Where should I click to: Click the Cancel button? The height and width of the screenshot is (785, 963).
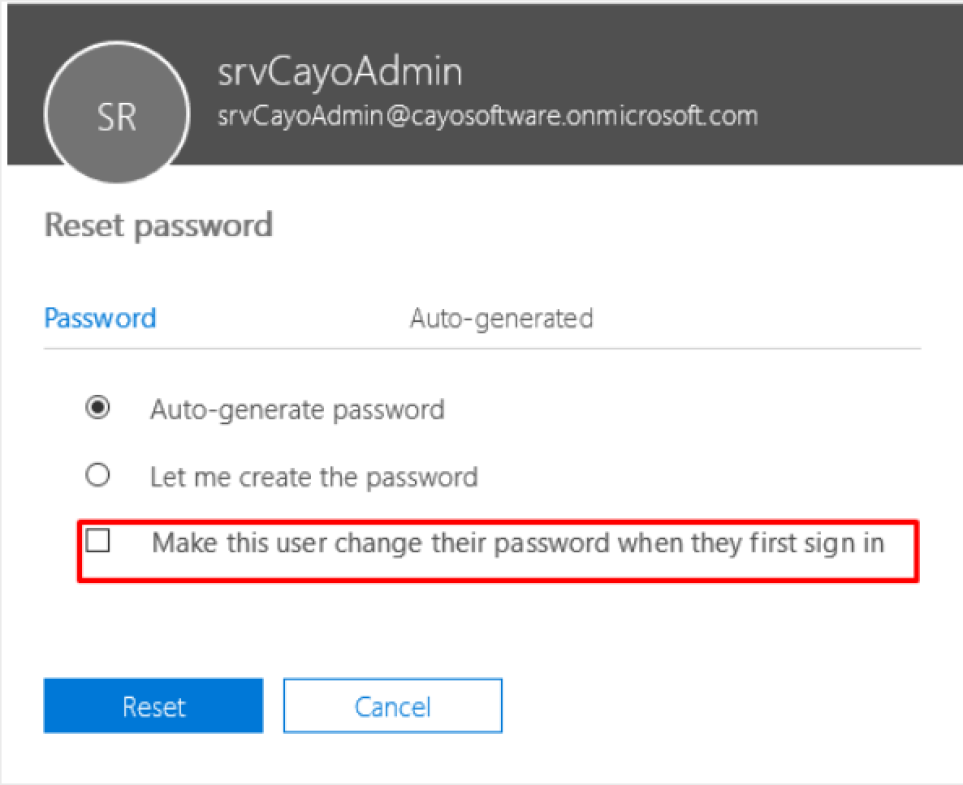pyautogui.click(x=393, y=706)
